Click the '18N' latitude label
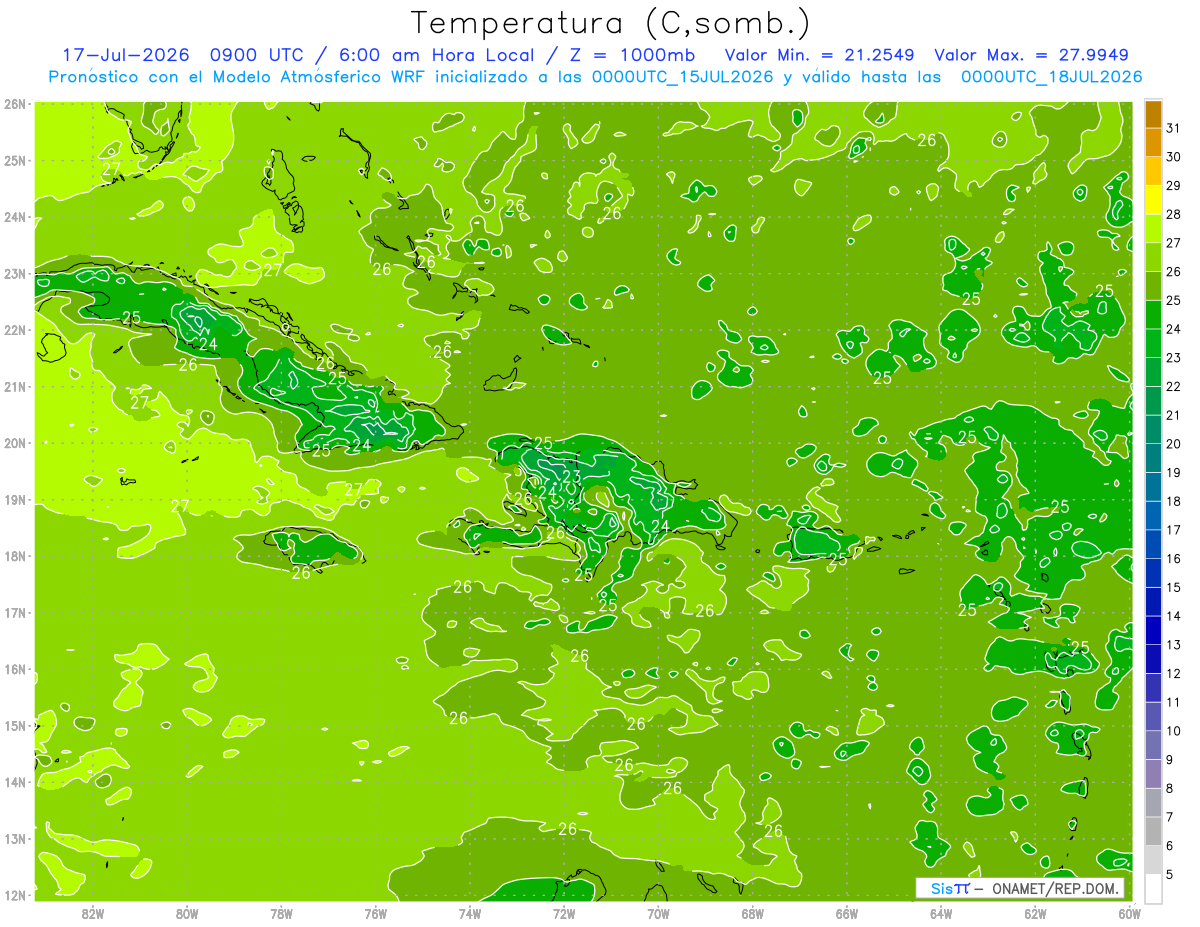 tap(14, 556)
